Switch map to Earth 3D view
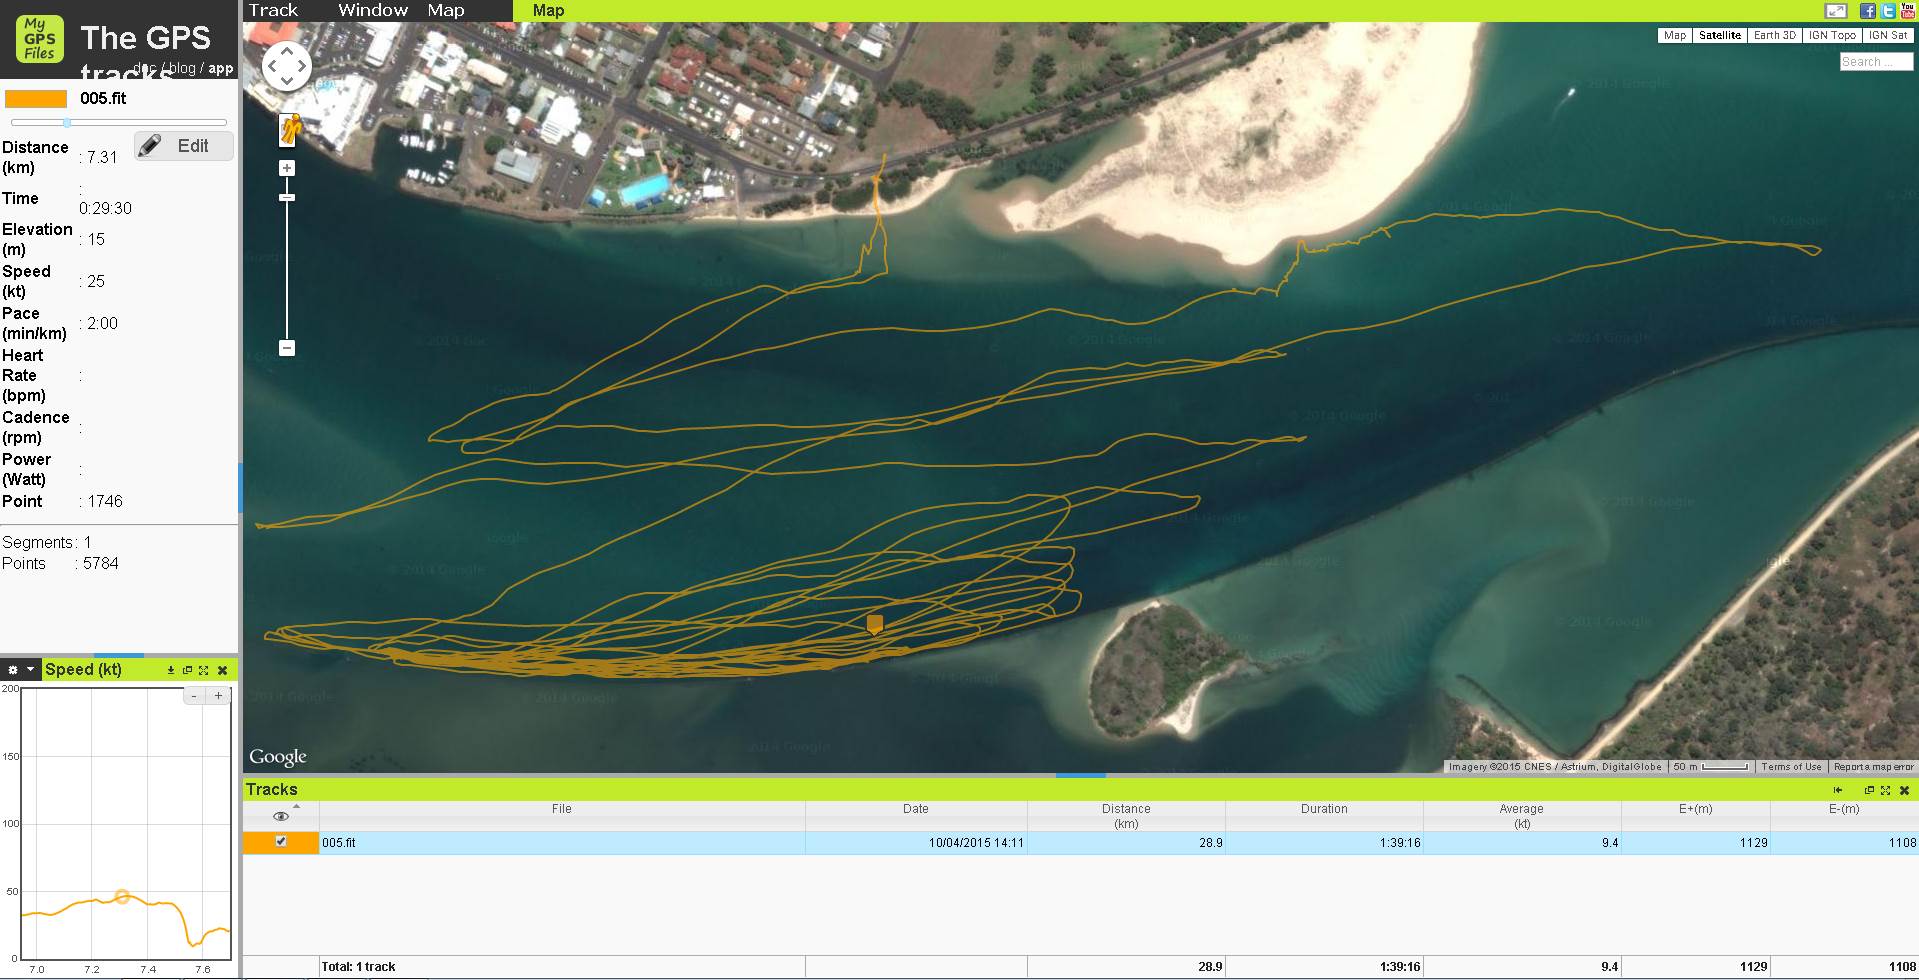The image size is (1919, 980). tap(1775, 35)
